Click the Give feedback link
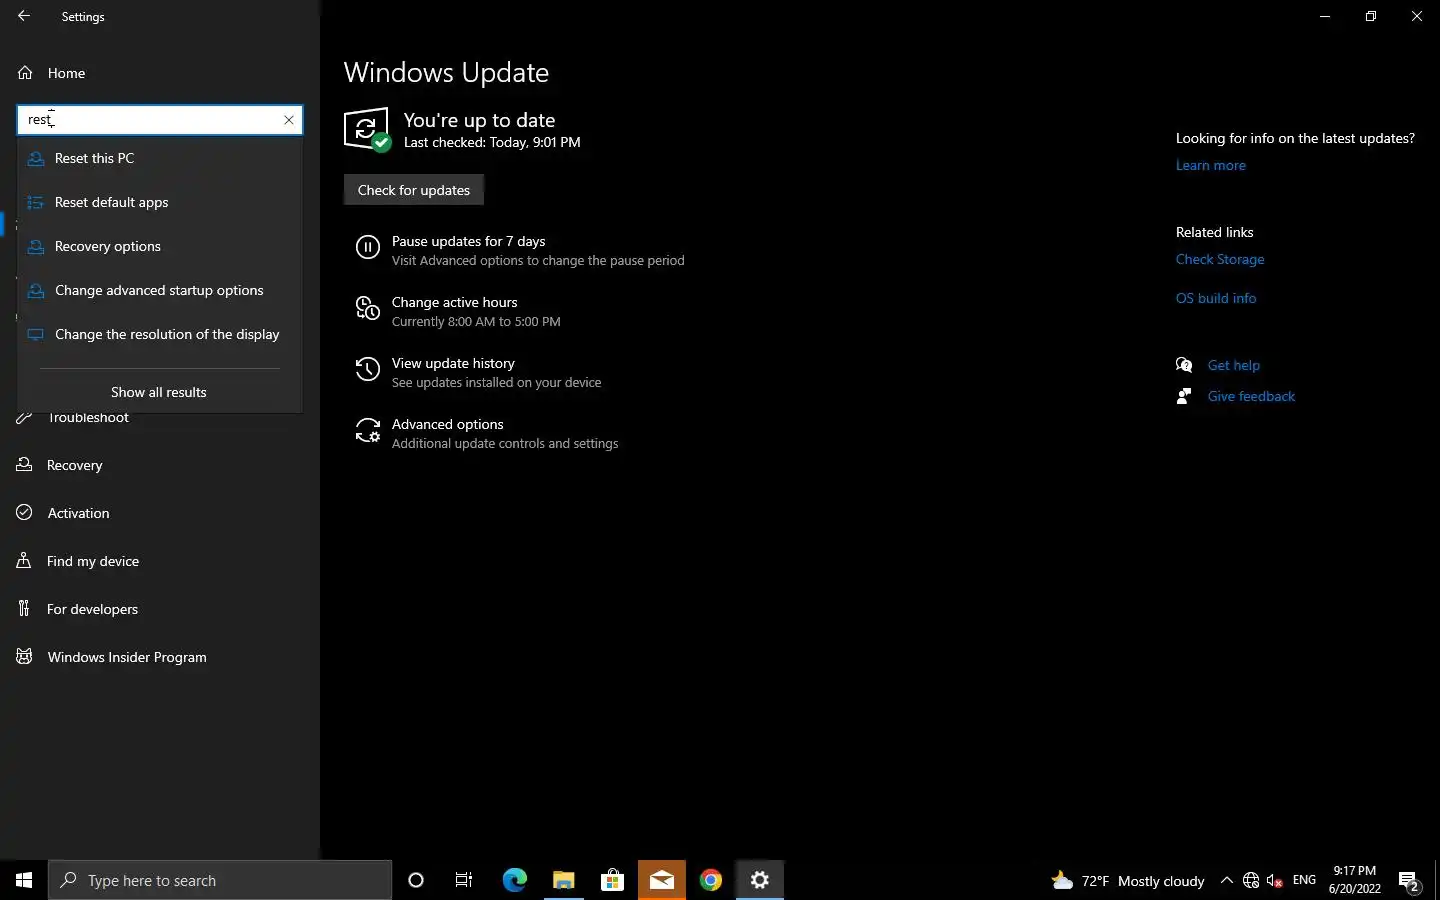The height and width of the screenshot is (900, 1440). pyautogui.click(x=1251, y=396)
